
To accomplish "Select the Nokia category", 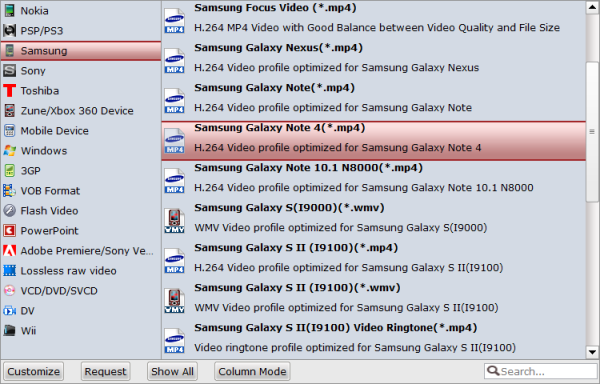I will pos(81,11).
